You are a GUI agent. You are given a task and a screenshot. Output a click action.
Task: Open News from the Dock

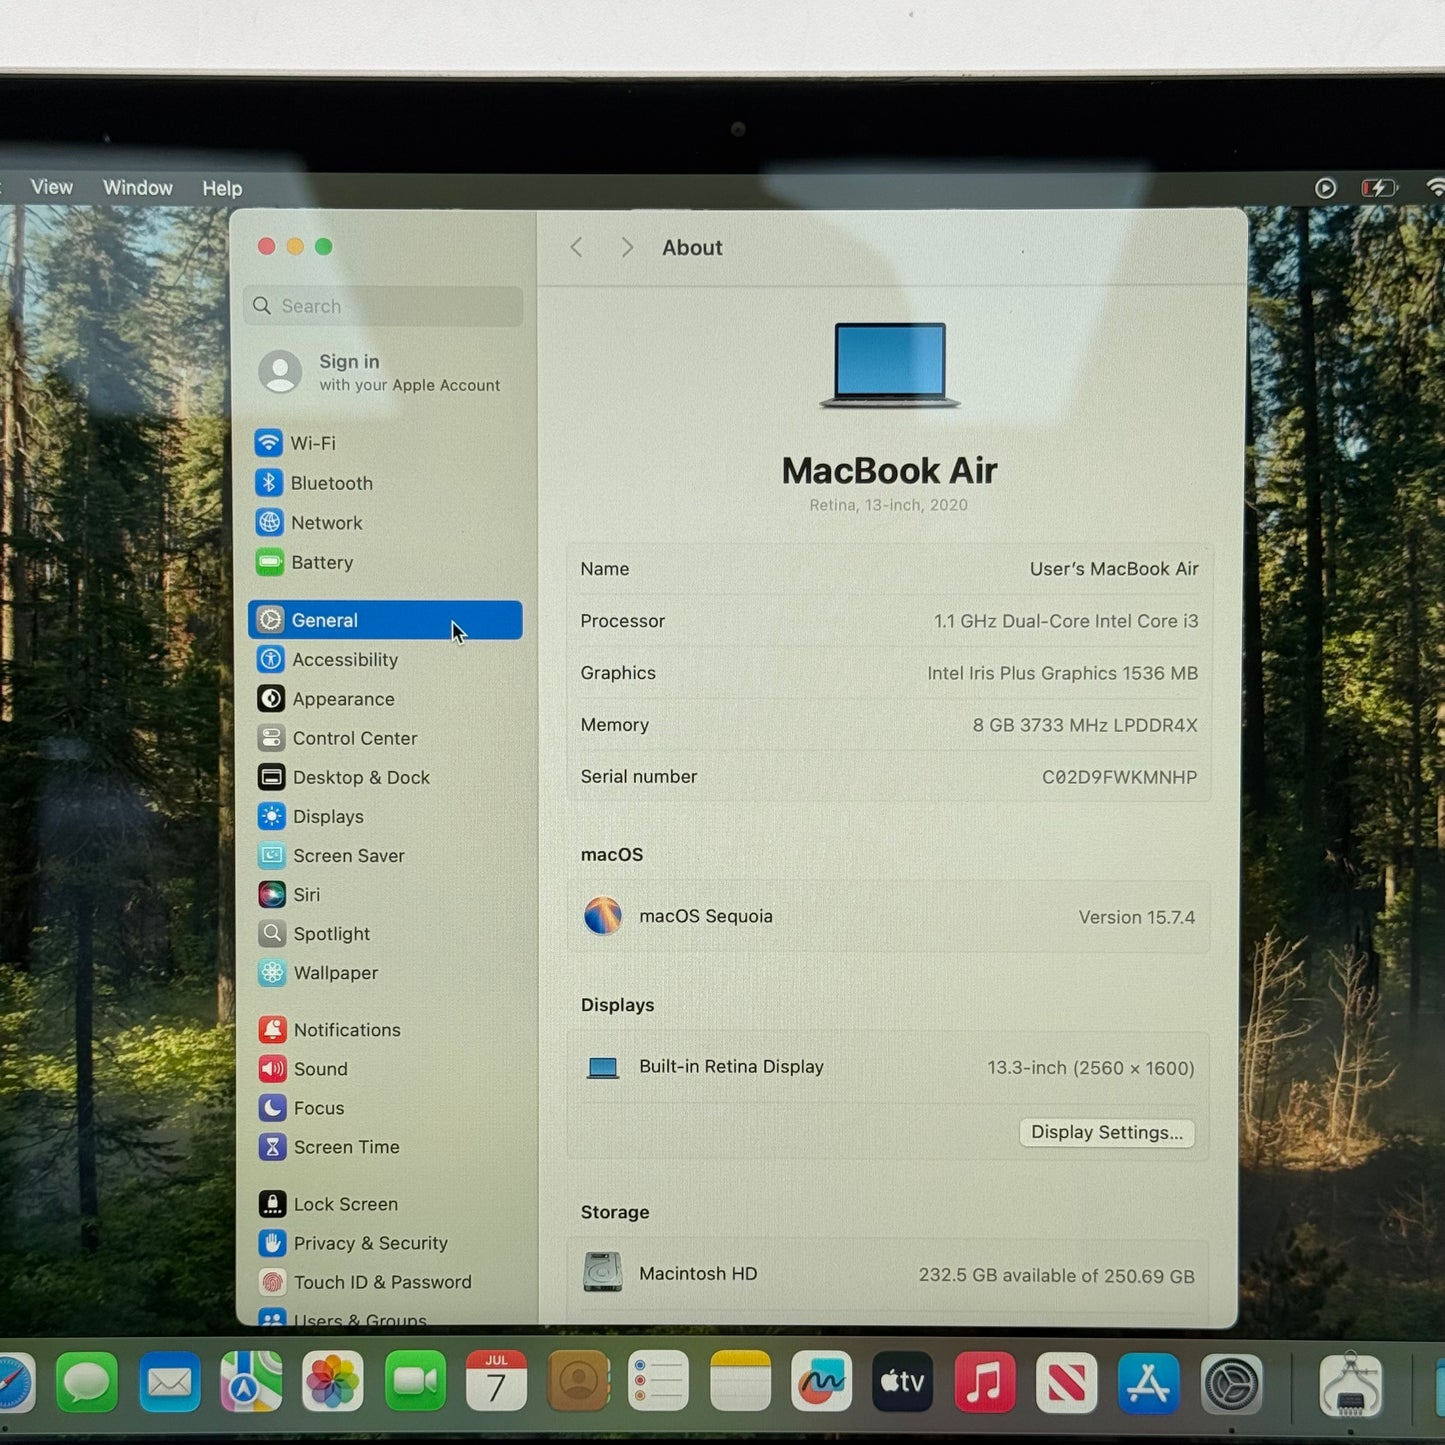tap(1067, 1383)
